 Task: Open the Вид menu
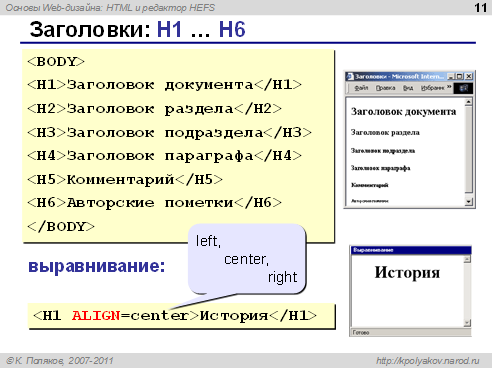tap(408, 88)
